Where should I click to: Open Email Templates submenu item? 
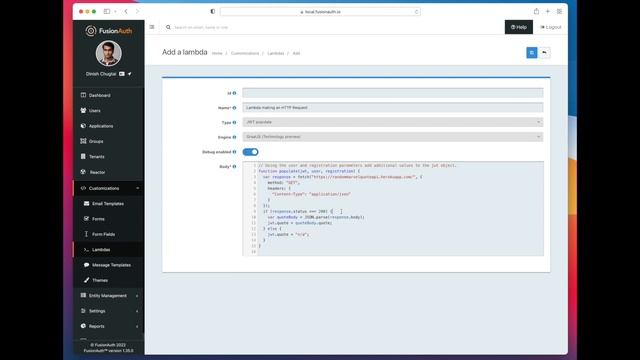pyautogui.click(x=109, y=204)
